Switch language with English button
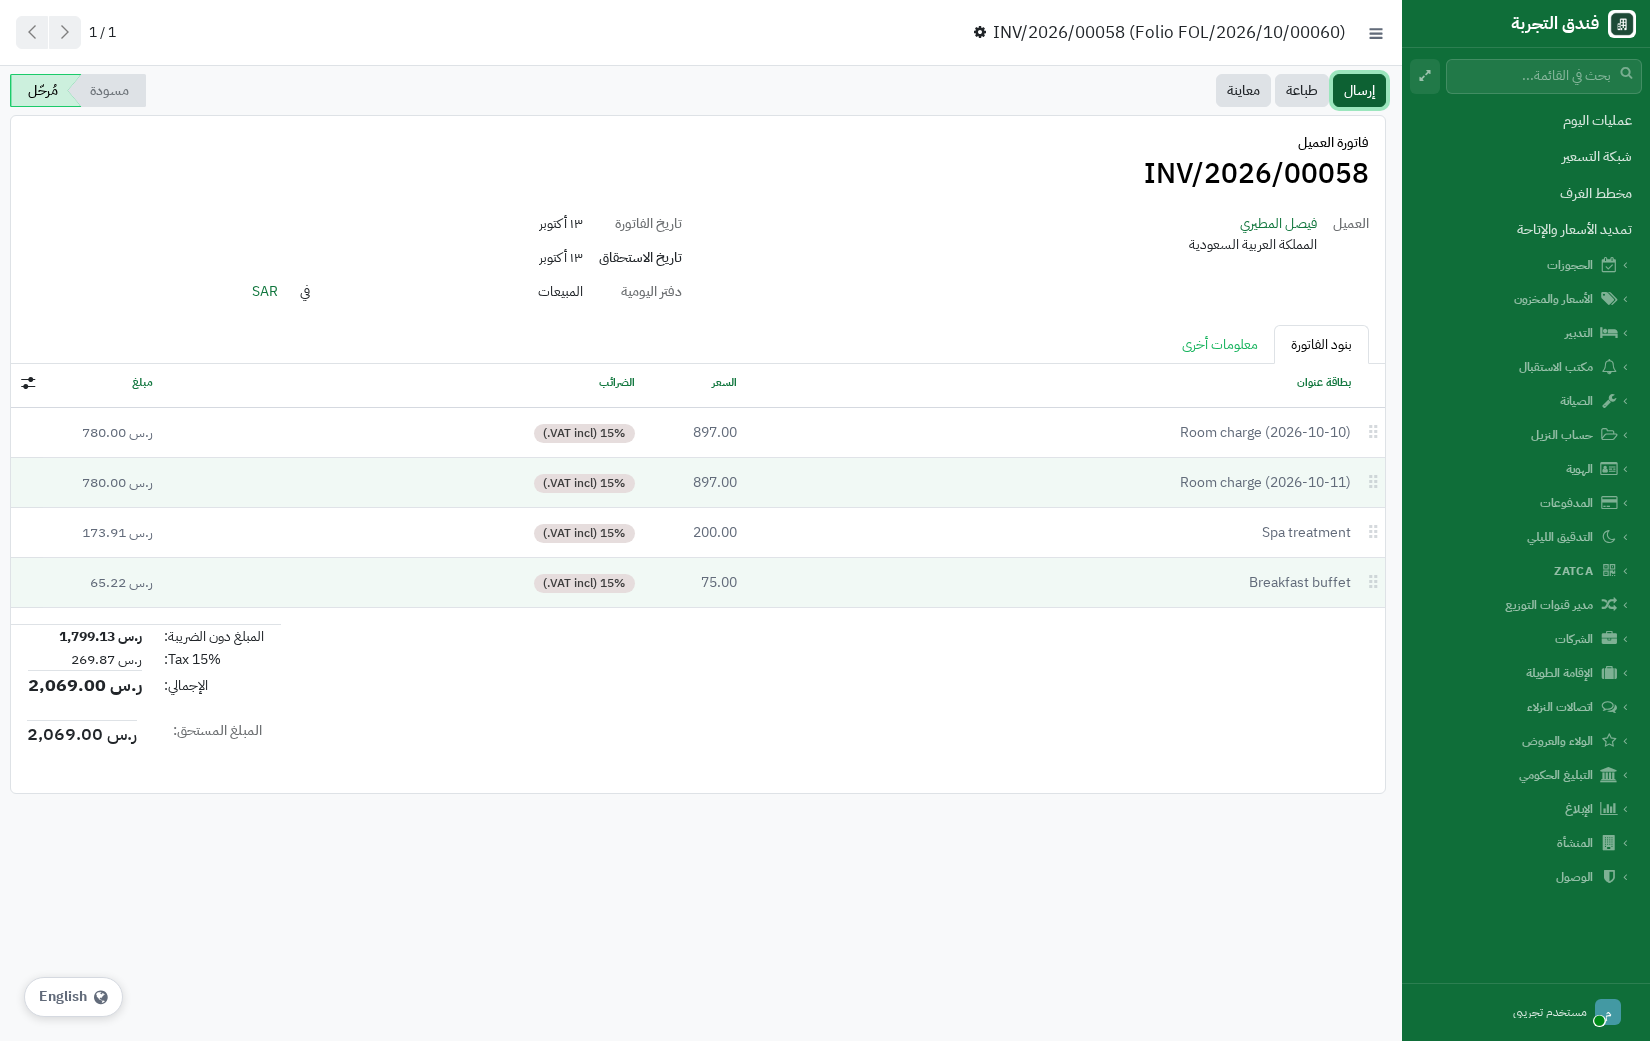The height and width of the screenshot is (1041, 1650). [x=73, y=997]
